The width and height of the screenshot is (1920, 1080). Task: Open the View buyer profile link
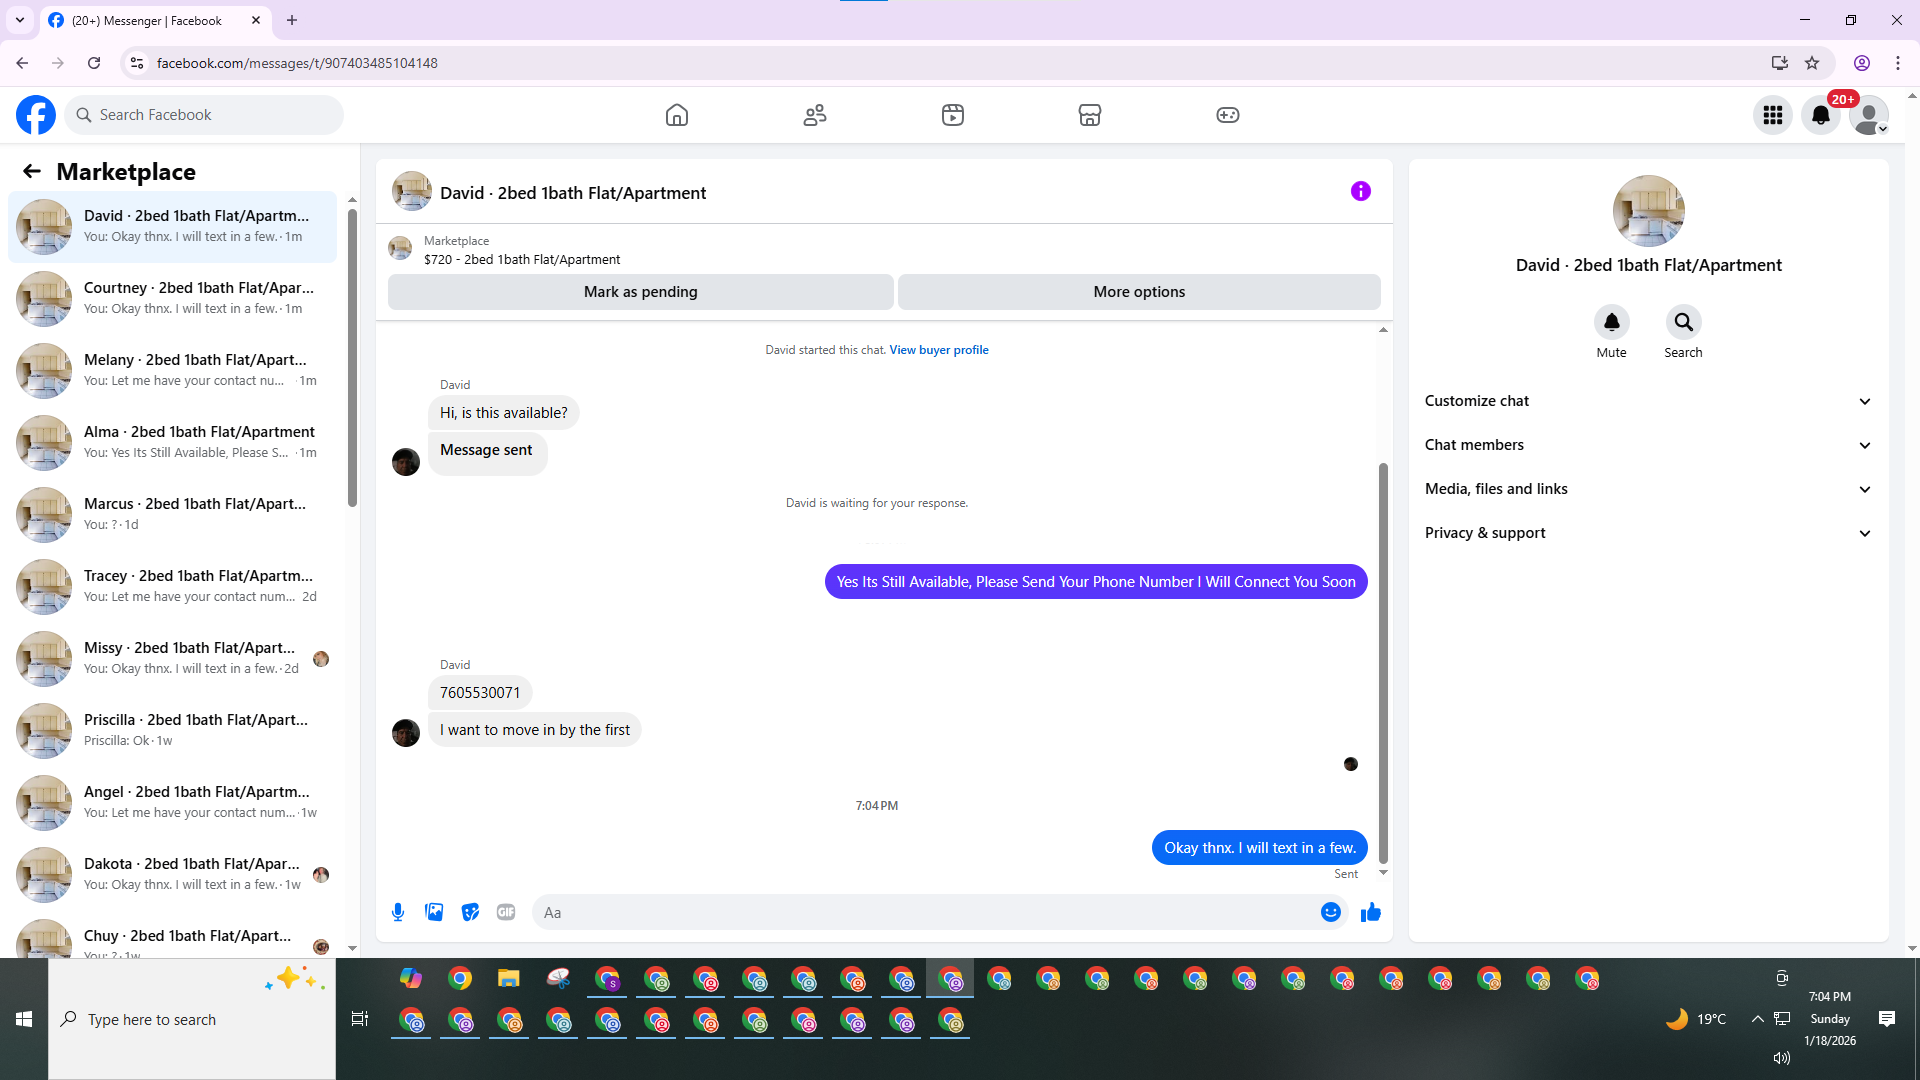(938, 350)
